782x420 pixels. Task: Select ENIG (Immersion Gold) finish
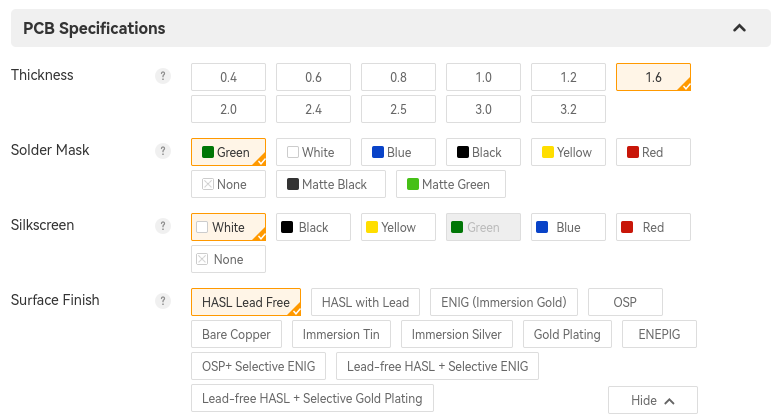coord(504,302)
